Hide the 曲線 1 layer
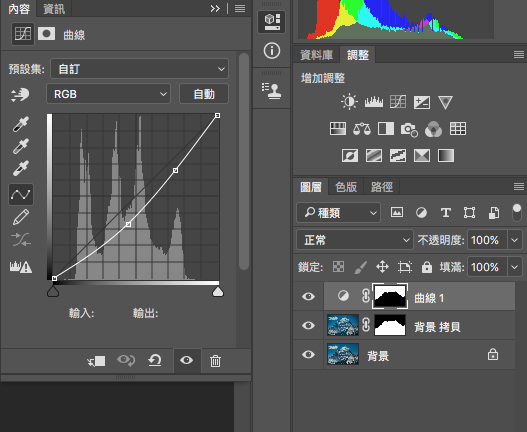Screen dimensions: 527x432 pyautogui.click(x=308, y=297)
